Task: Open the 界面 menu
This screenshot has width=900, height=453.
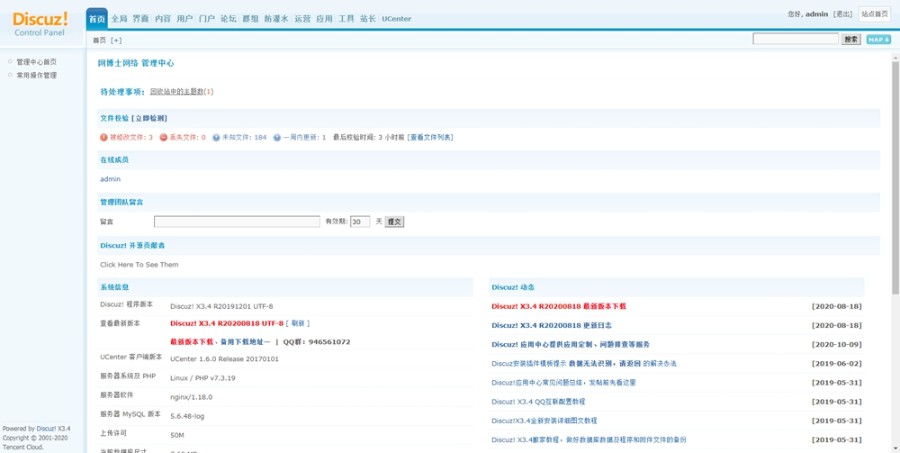Action: point(141,18)
